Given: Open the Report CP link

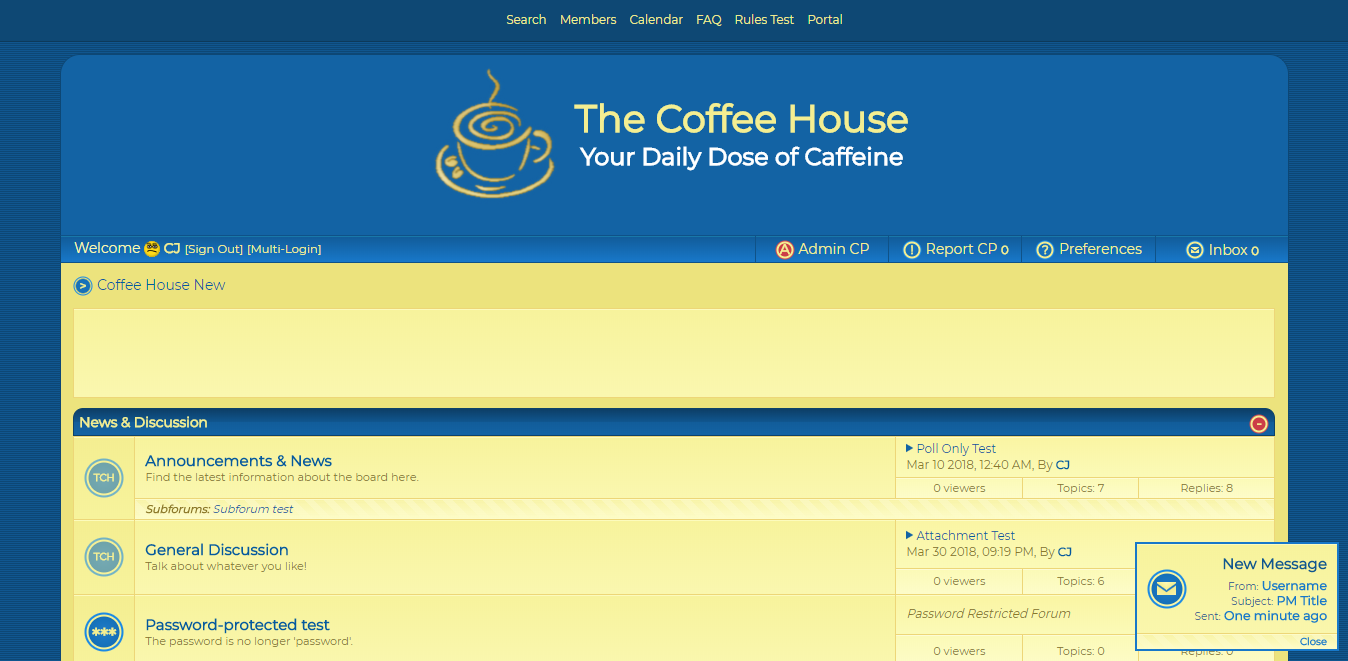Looking at the screenshot, I should coord(961,249).
